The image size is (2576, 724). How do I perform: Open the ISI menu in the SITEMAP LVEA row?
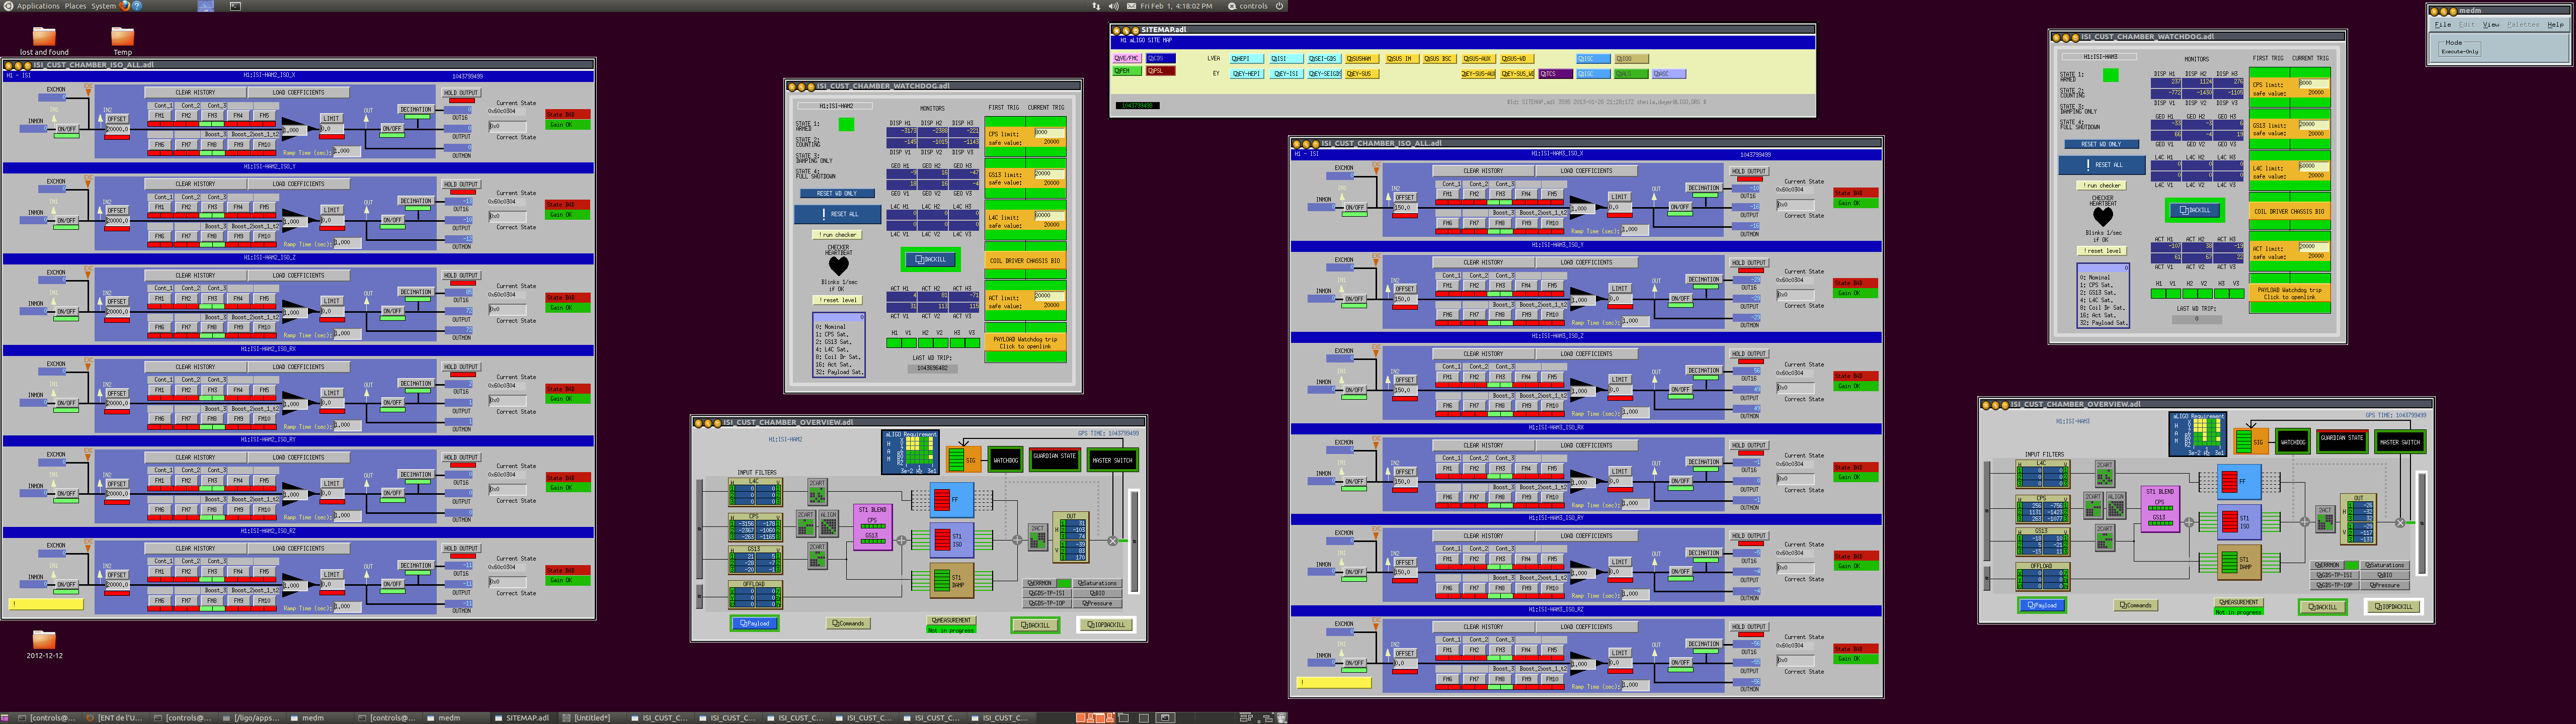(1286, 59)
